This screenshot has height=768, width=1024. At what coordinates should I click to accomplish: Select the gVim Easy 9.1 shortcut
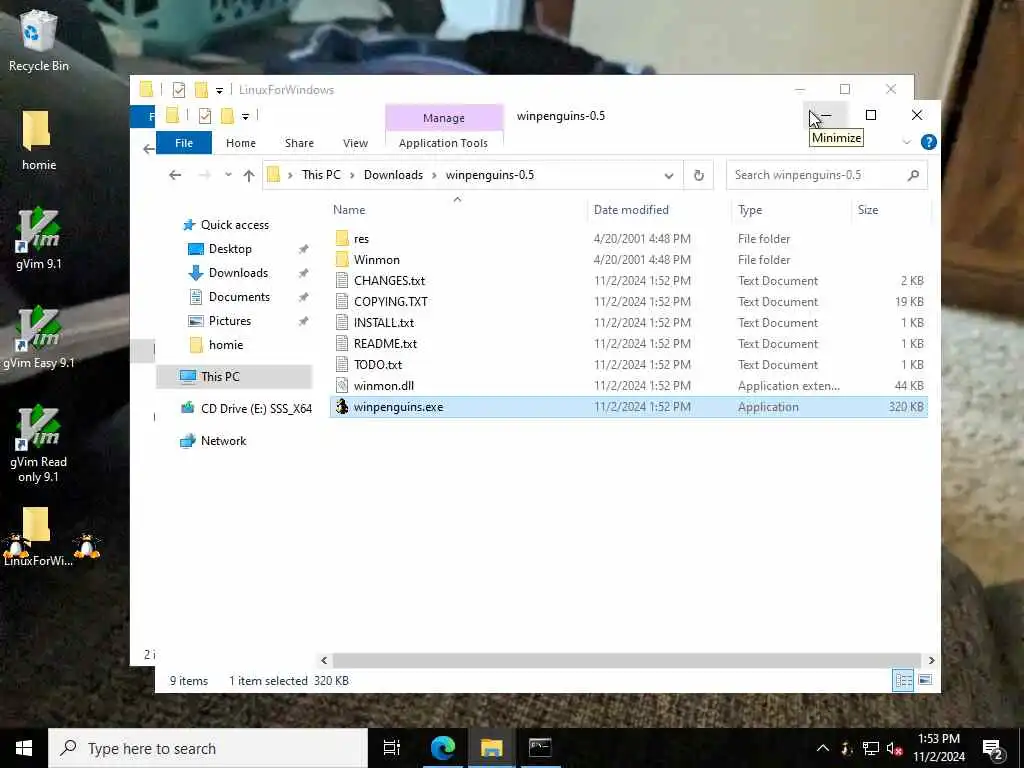39,338
